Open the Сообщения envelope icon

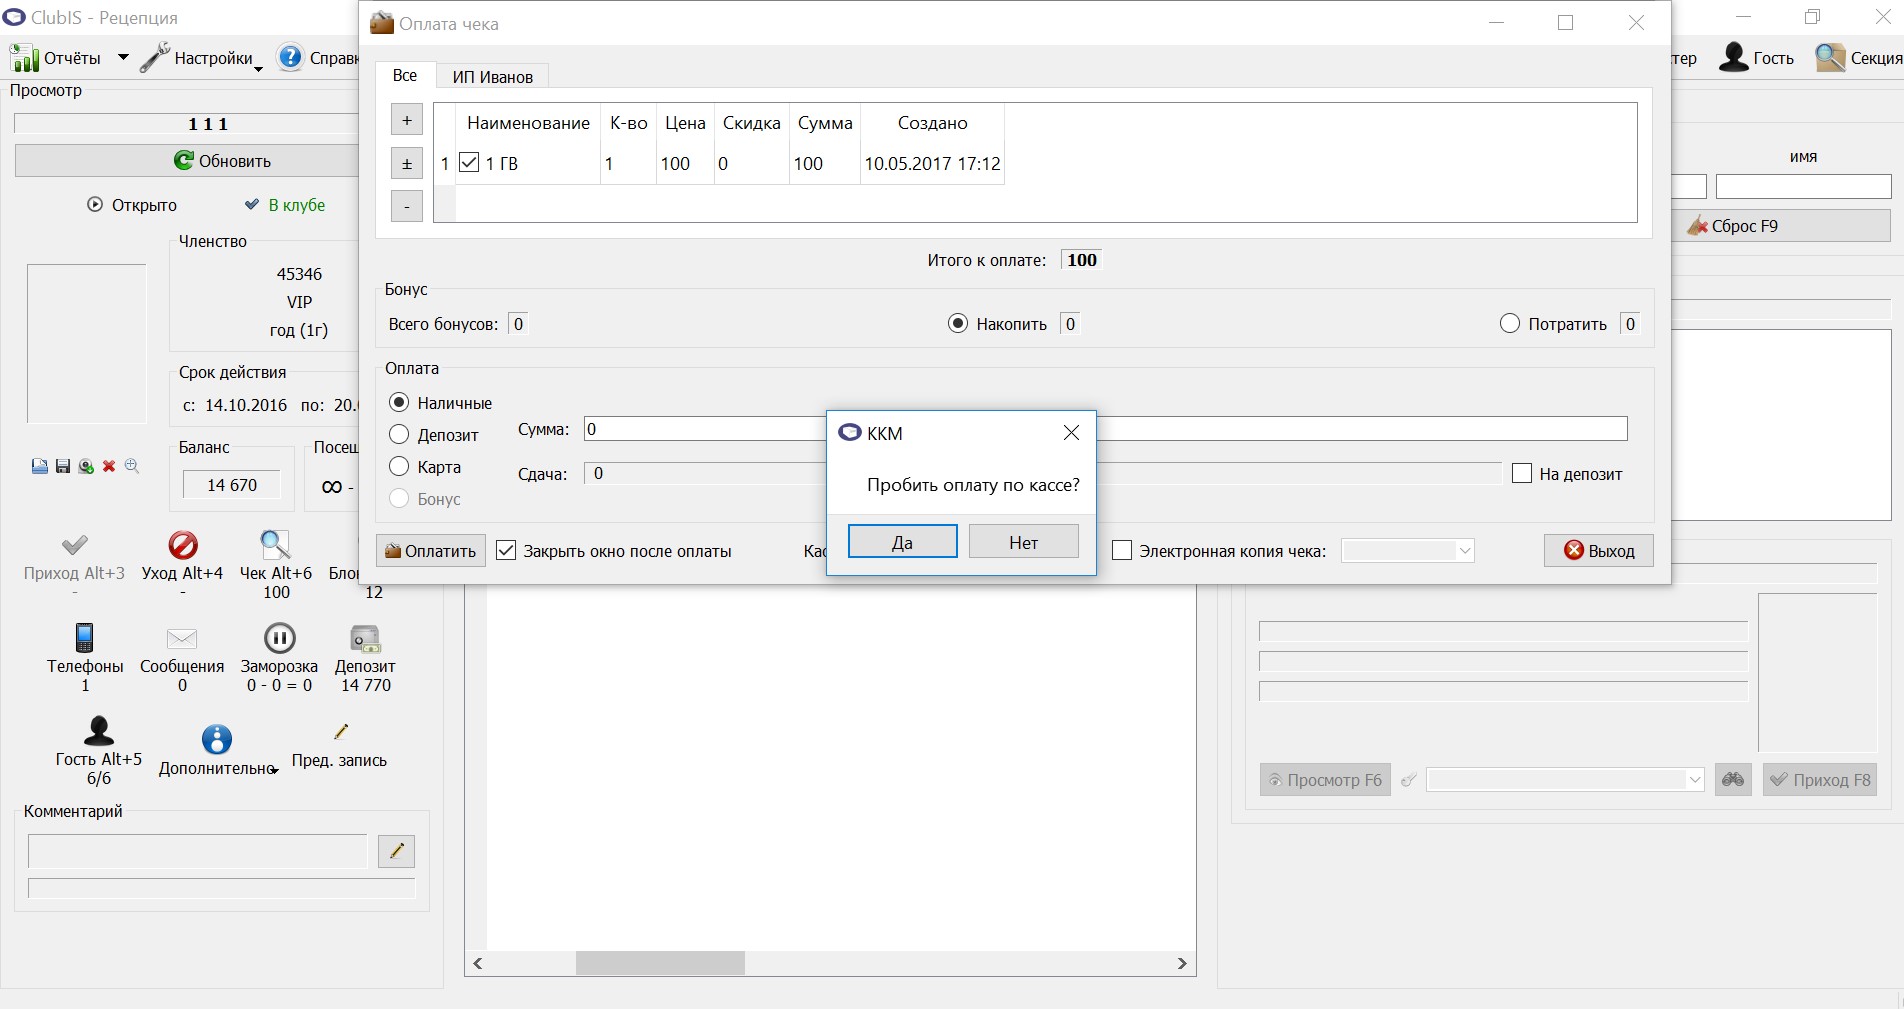click(182, 639)
